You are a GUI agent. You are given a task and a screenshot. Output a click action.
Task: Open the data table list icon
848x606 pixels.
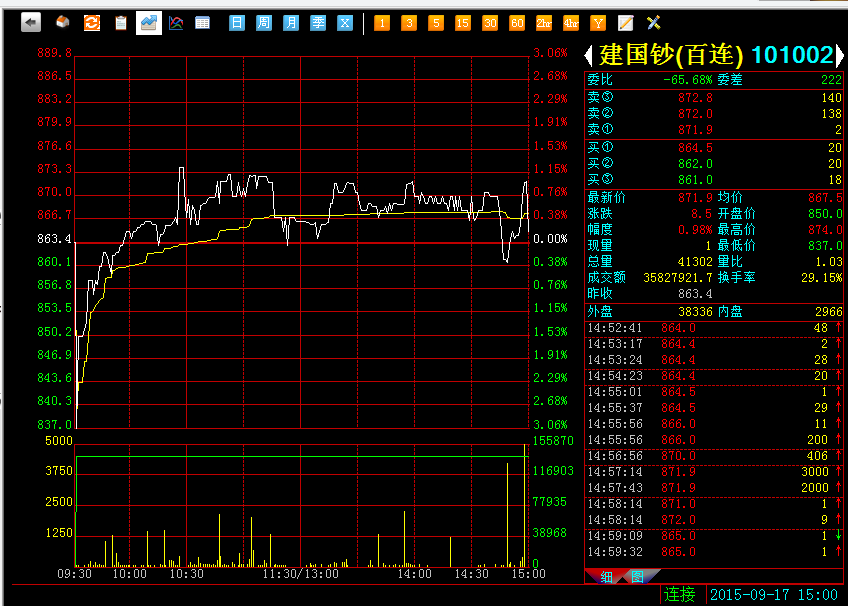[203, 22]
